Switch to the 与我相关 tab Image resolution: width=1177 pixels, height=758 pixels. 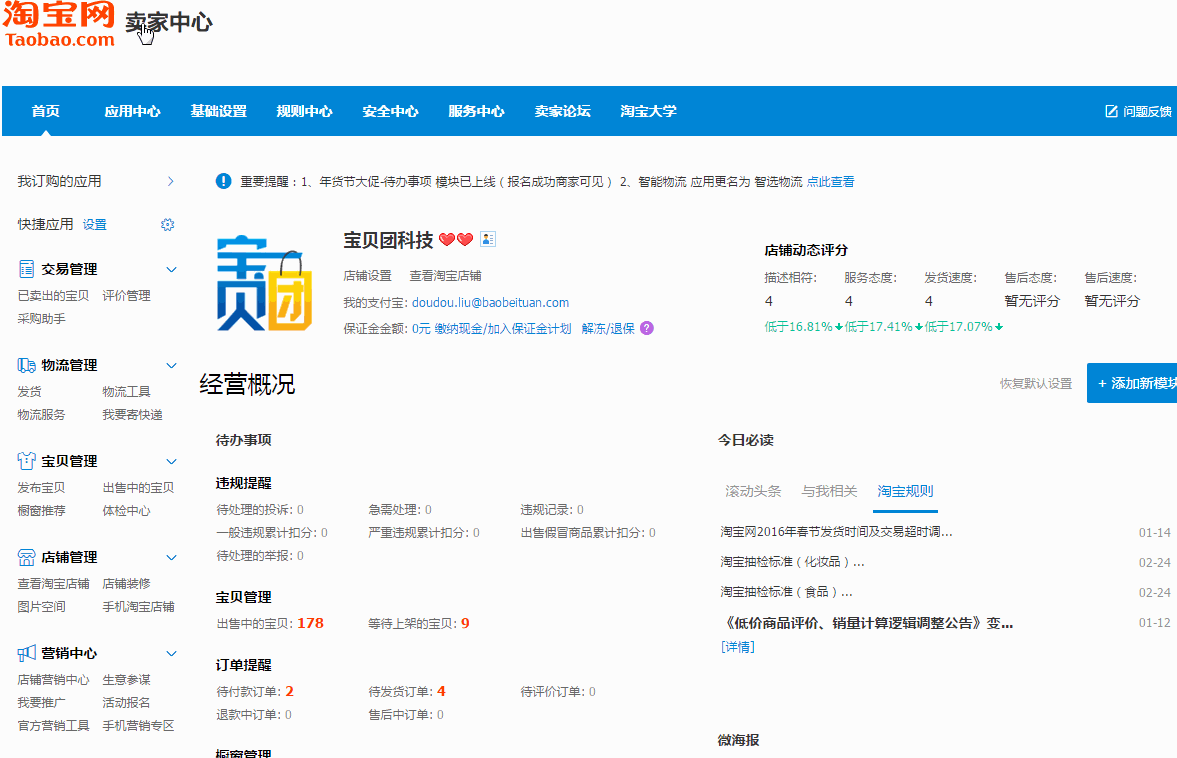pyautogui.click(x=829, y=491)
